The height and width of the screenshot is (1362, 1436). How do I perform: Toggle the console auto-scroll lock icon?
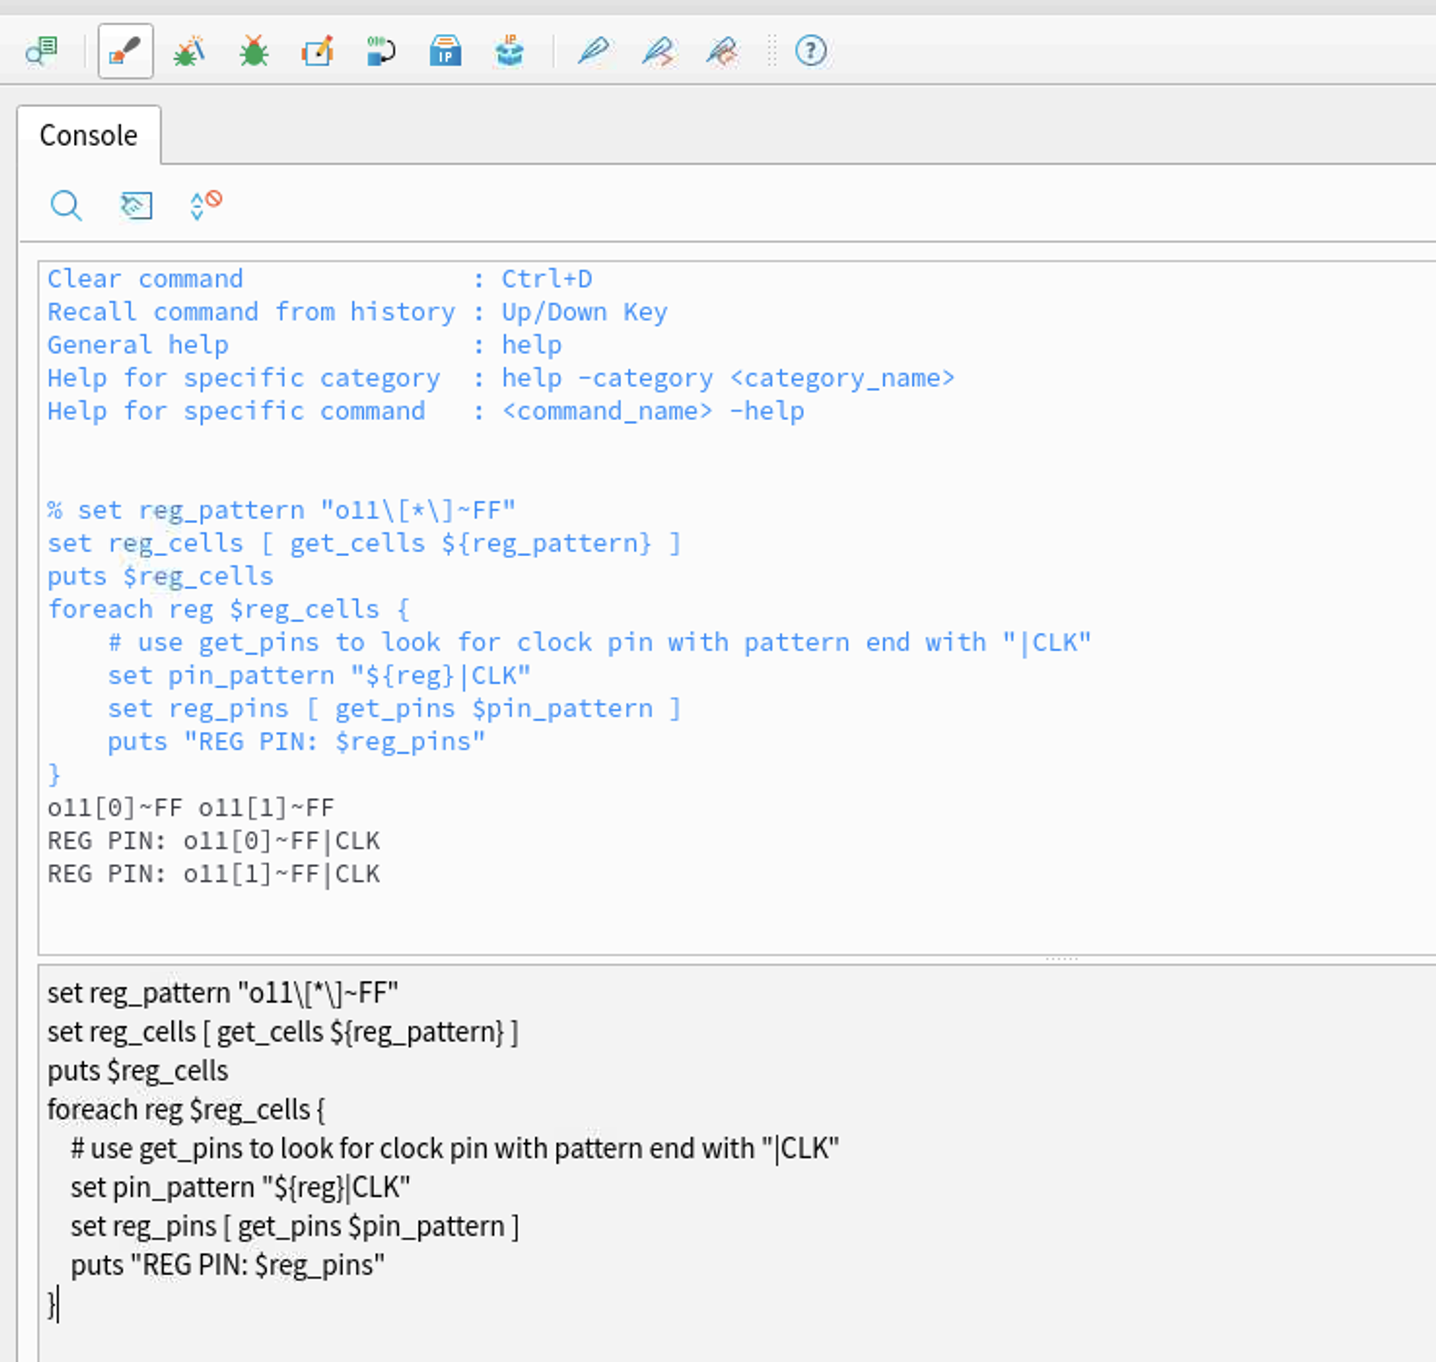coord(205,205)
